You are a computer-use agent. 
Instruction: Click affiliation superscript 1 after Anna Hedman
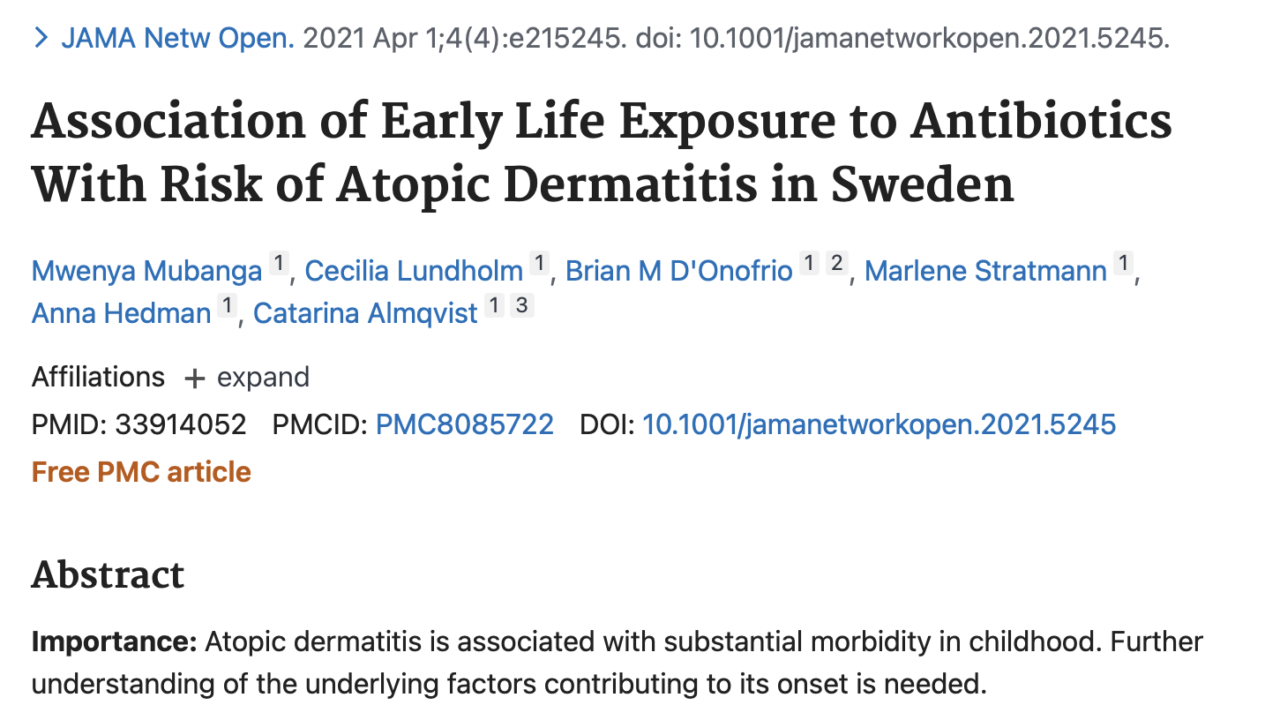(x=227, y=307)
